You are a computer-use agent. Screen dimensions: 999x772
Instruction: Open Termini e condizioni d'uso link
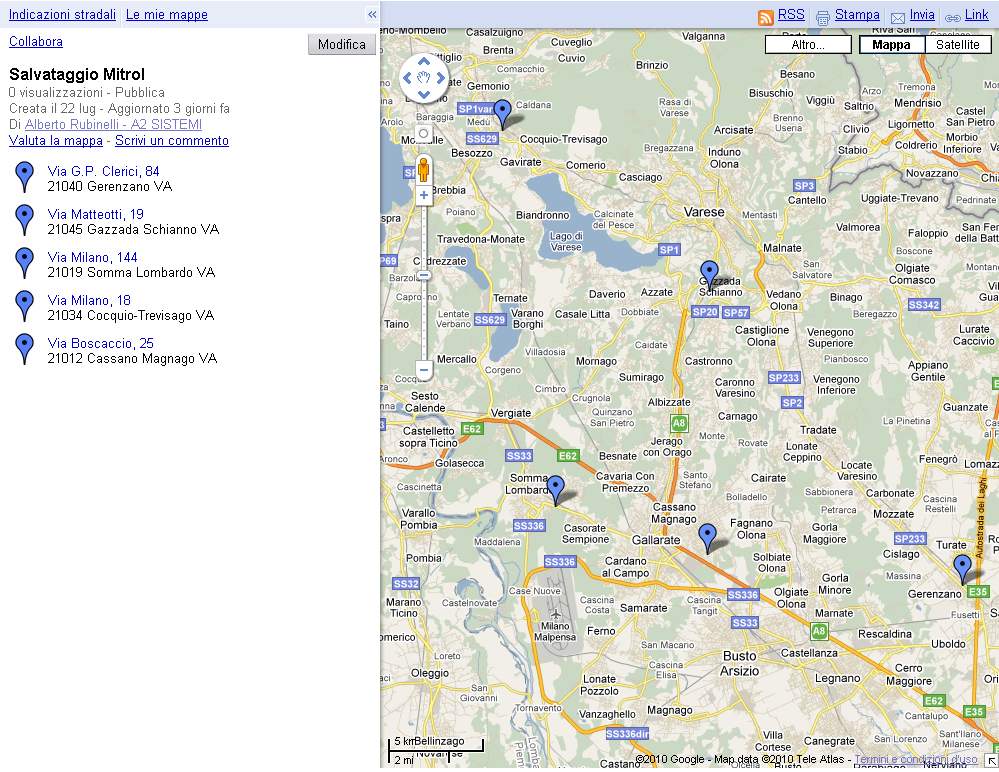(916, 759)
